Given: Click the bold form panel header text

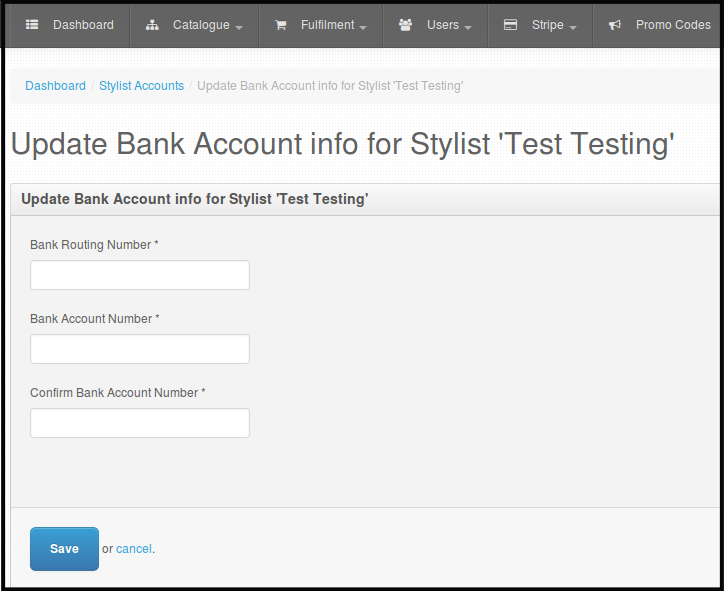Looking at the screenshot, I should coord(194,199).
